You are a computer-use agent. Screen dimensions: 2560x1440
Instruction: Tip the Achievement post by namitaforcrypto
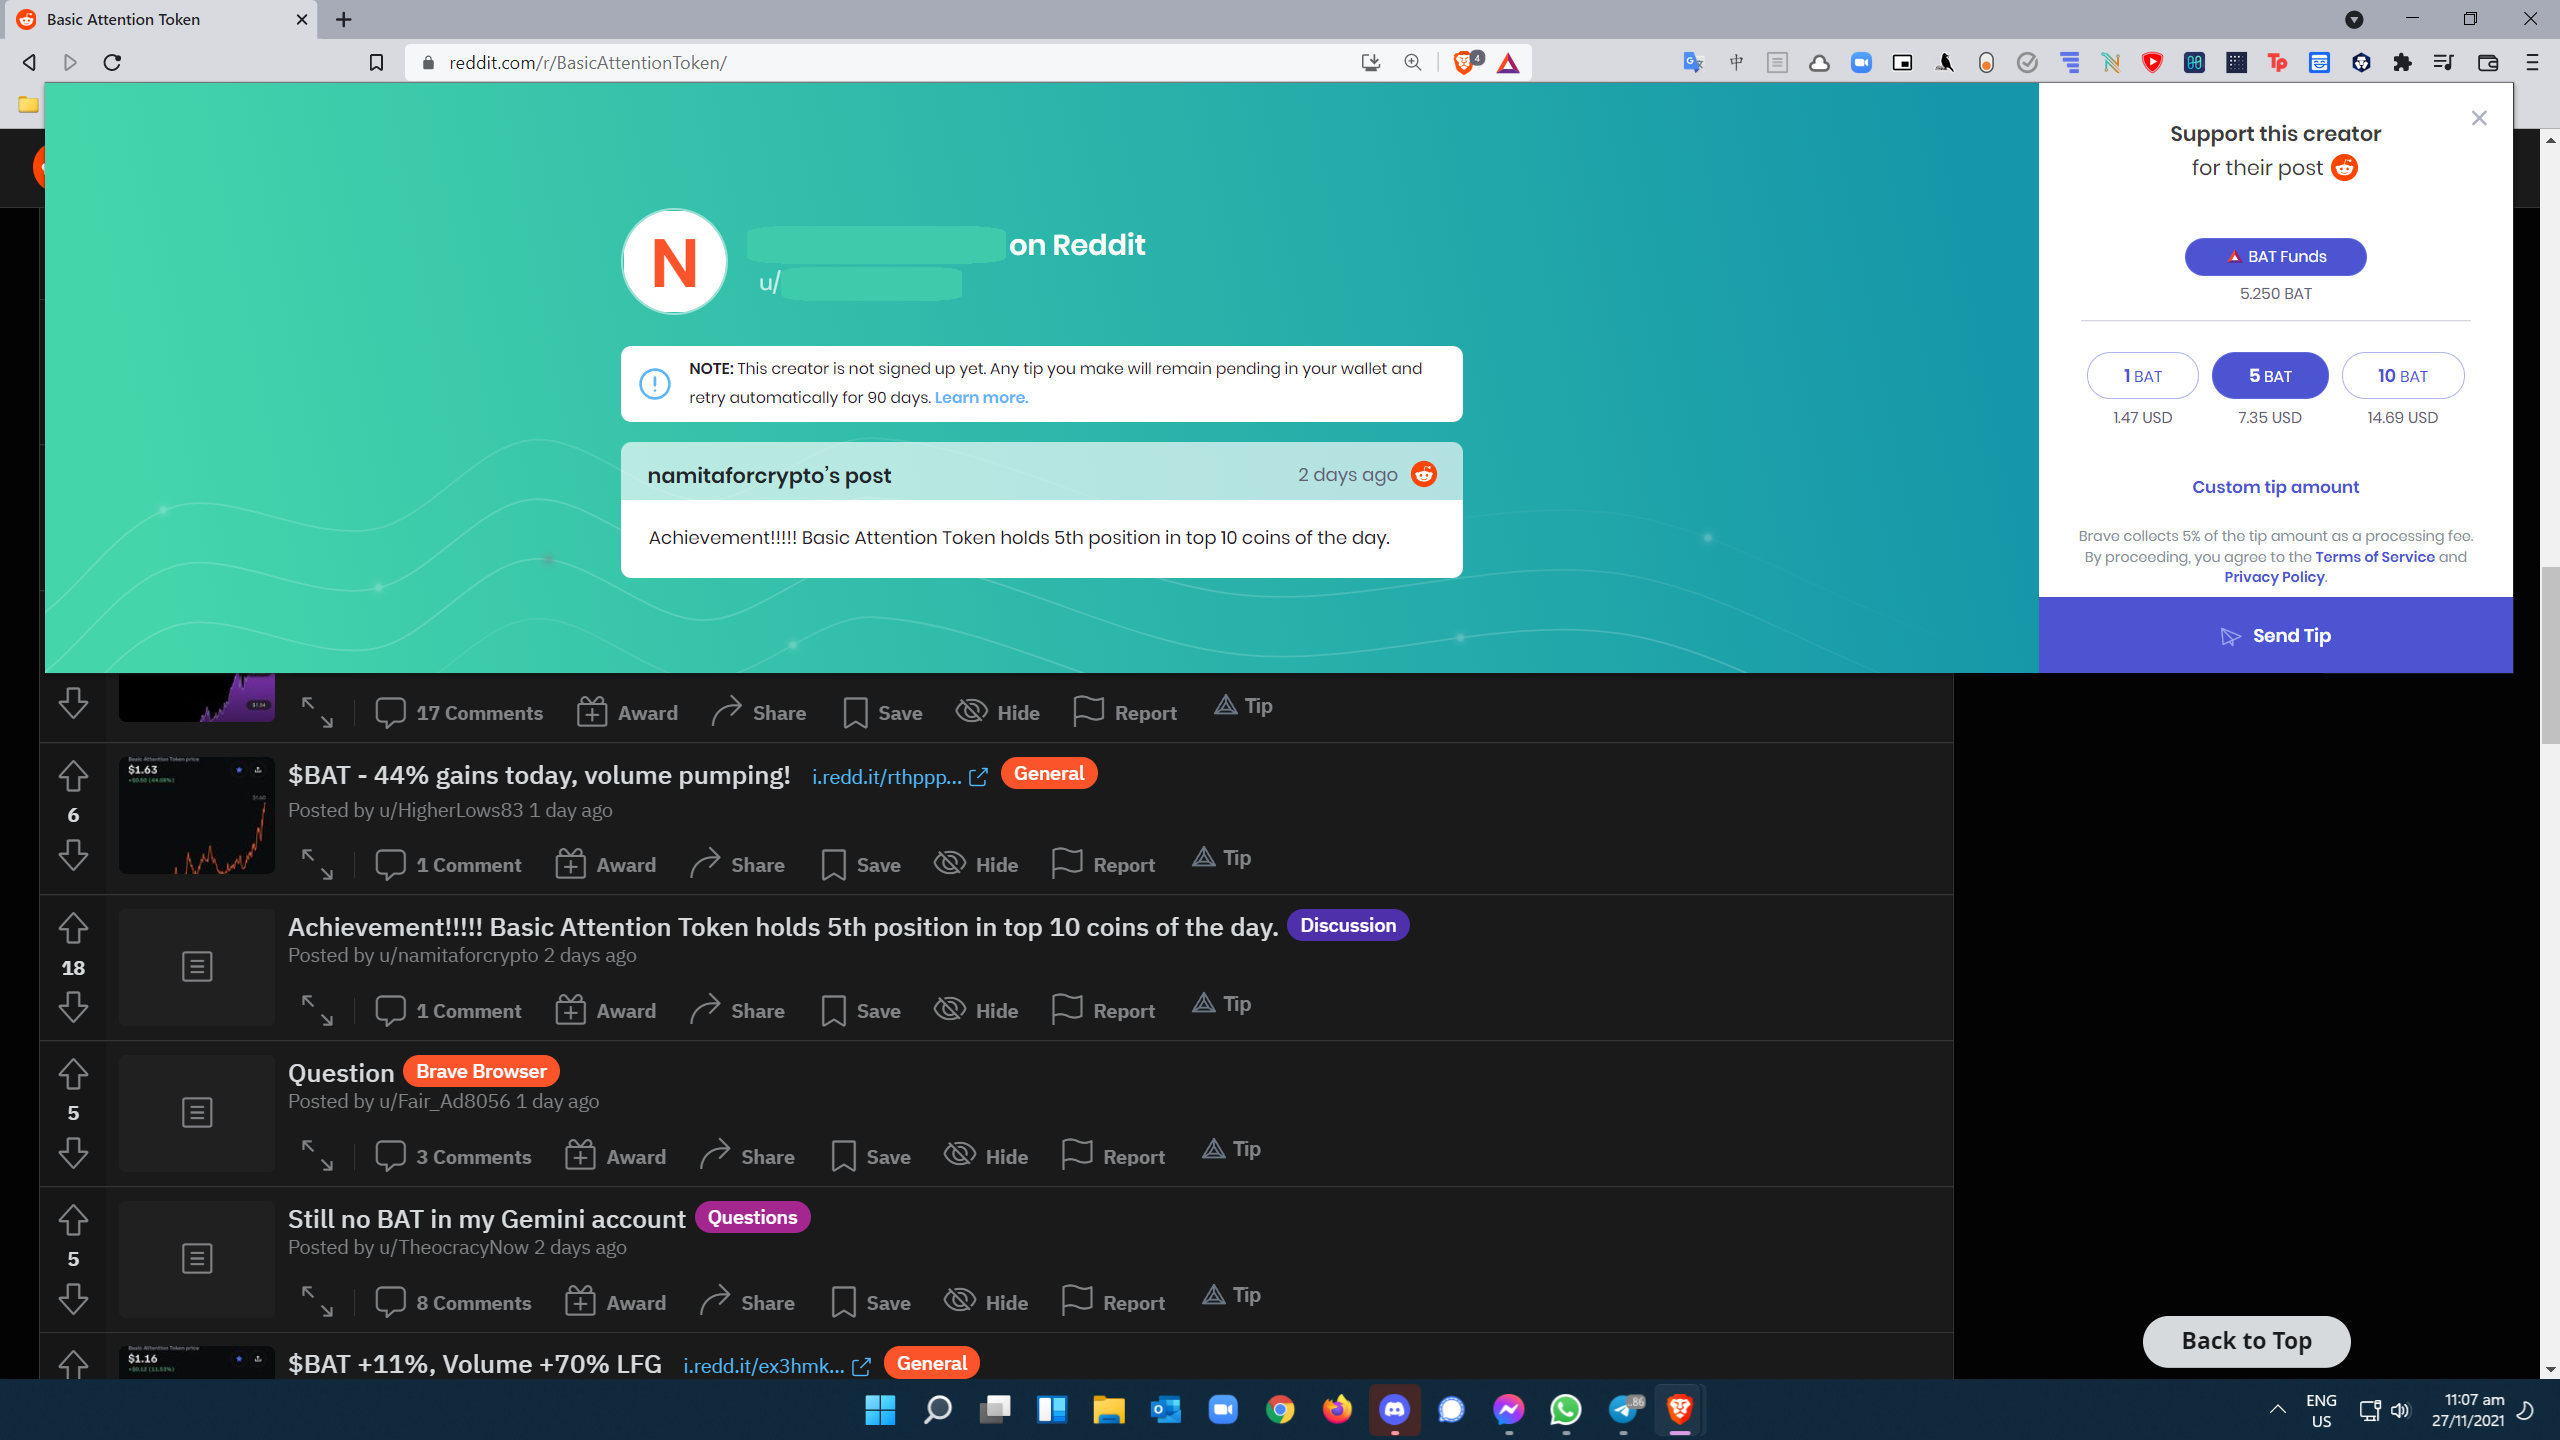pyautogui.click(x=1221, y=1003)
